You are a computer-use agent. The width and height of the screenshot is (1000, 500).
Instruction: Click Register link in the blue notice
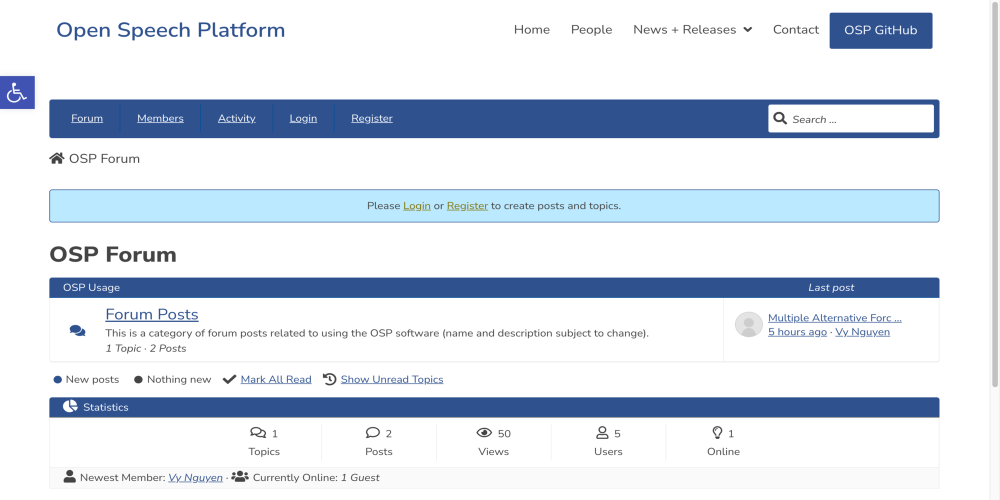click(x=467, y=206)
